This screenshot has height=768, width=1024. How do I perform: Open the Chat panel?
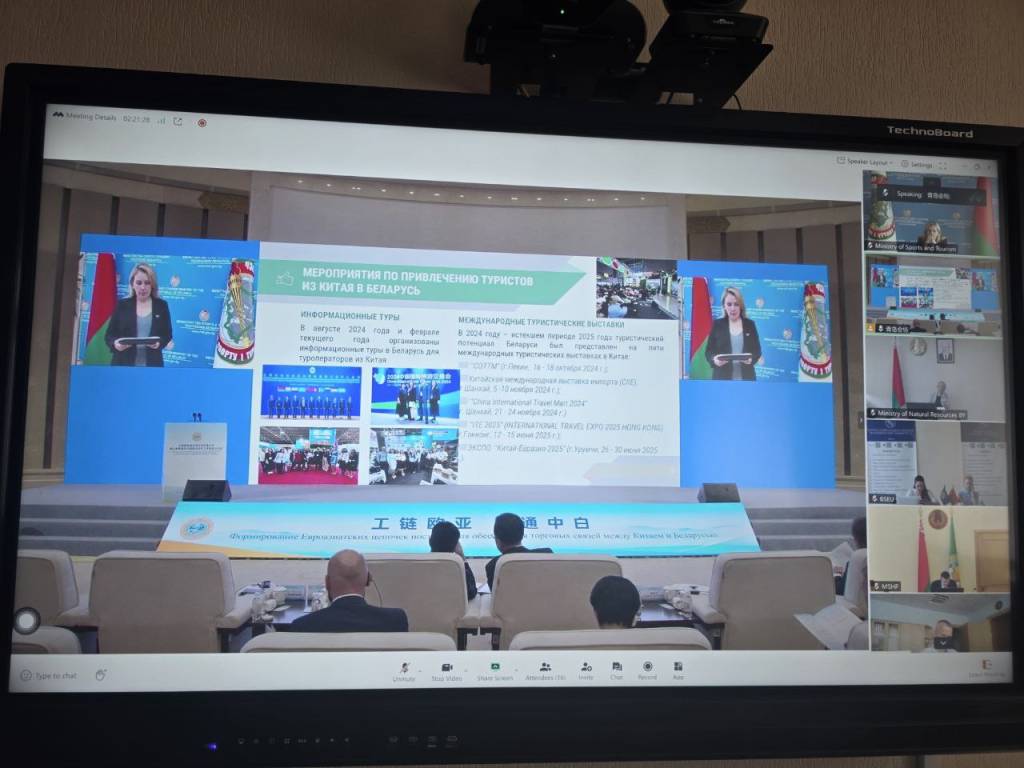coord(616,670)
